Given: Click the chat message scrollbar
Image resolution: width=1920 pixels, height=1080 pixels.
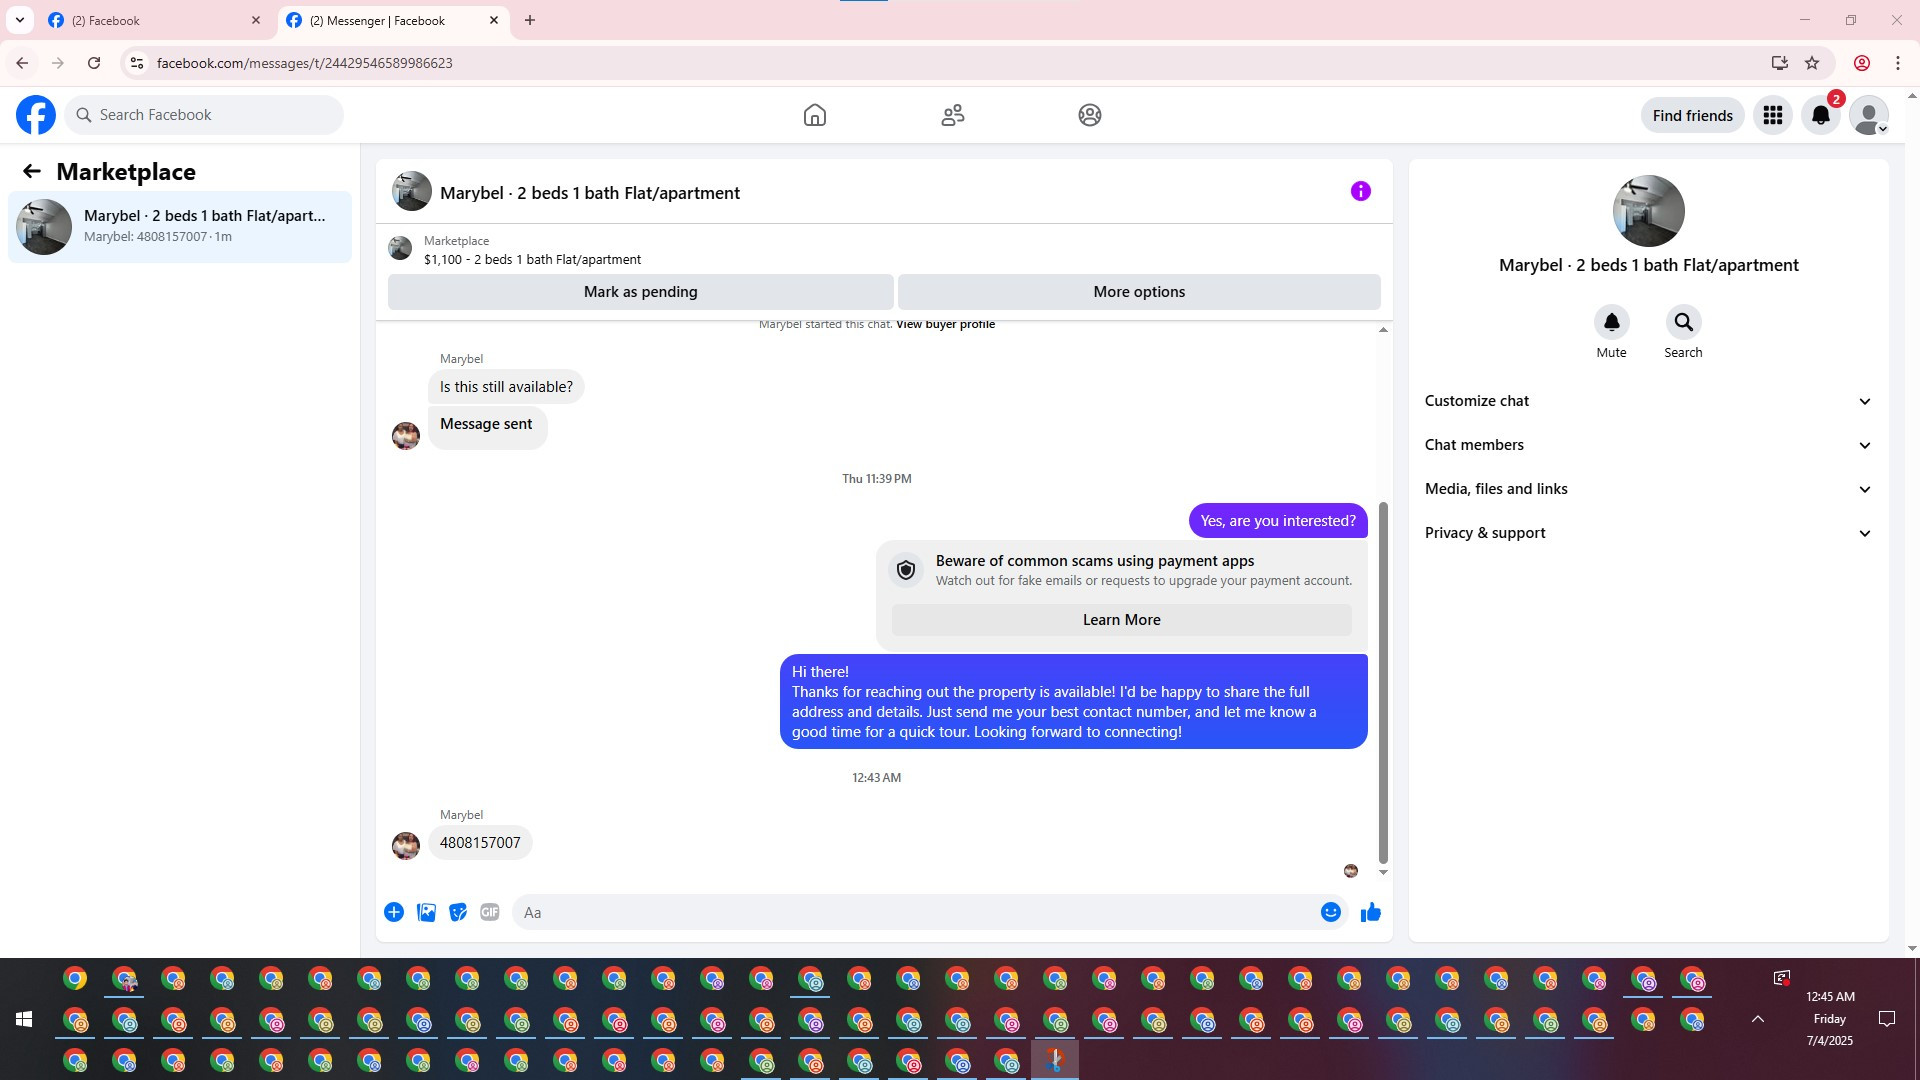Looking at the screenshot, I should click(1383, 680).
